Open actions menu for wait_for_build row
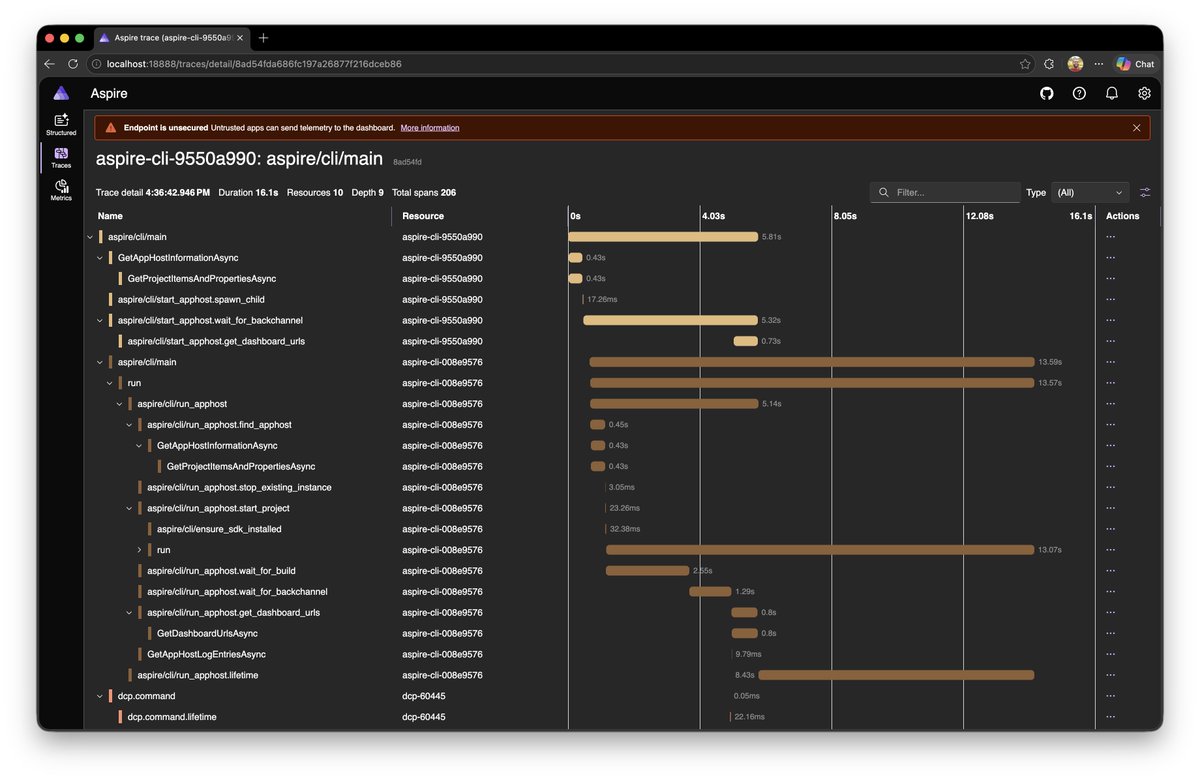 point(1110,571)
